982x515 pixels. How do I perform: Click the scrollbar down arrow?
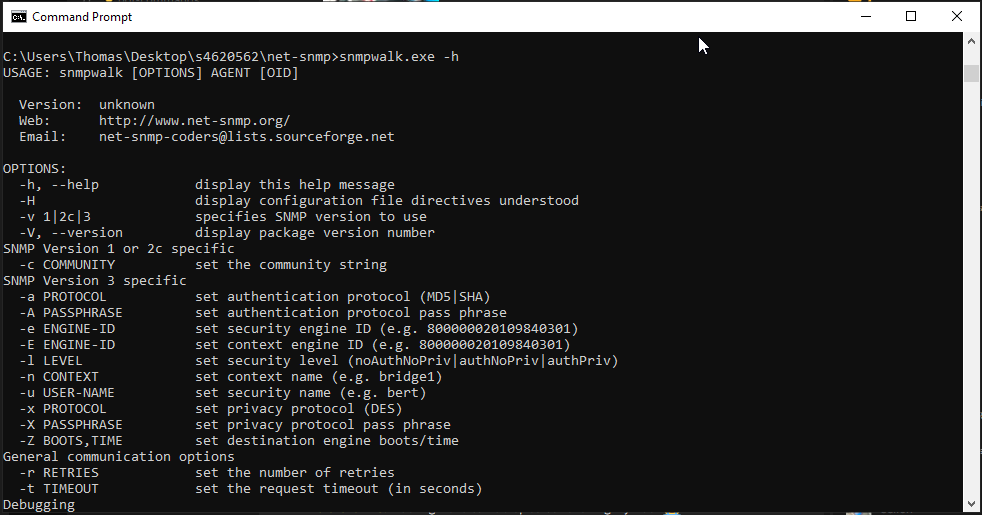pyautogui.click(x=971, y=504)
